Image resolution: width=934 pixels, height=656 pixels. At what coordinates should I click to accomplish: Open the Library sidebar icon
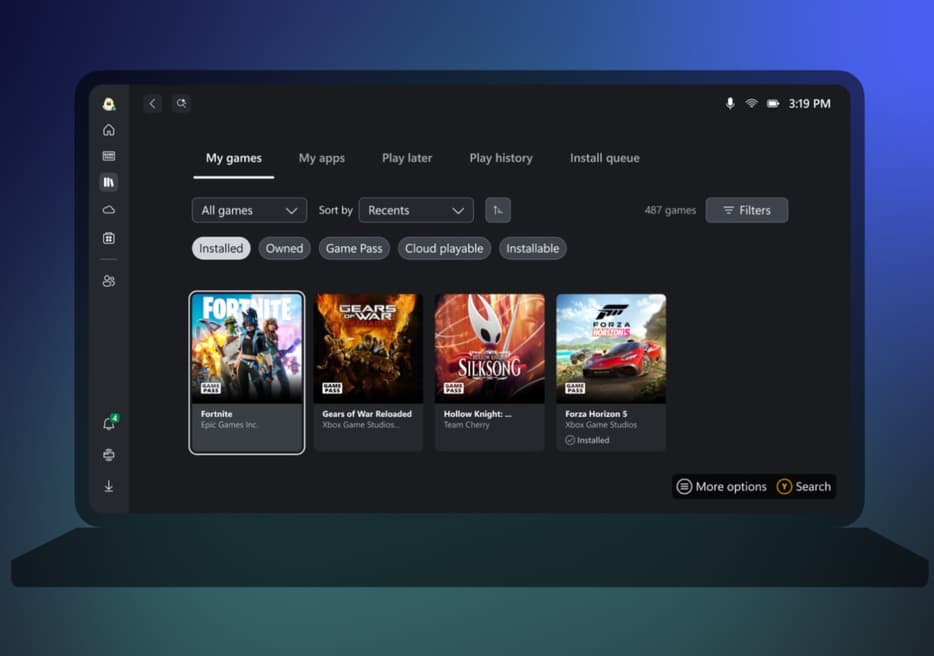[x=108, y=182]
